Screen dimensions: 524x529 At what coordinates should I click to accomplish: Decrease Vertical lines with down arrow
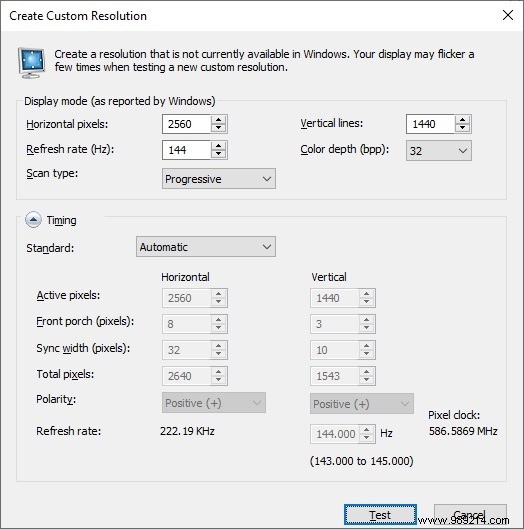(x=463, y=128)
